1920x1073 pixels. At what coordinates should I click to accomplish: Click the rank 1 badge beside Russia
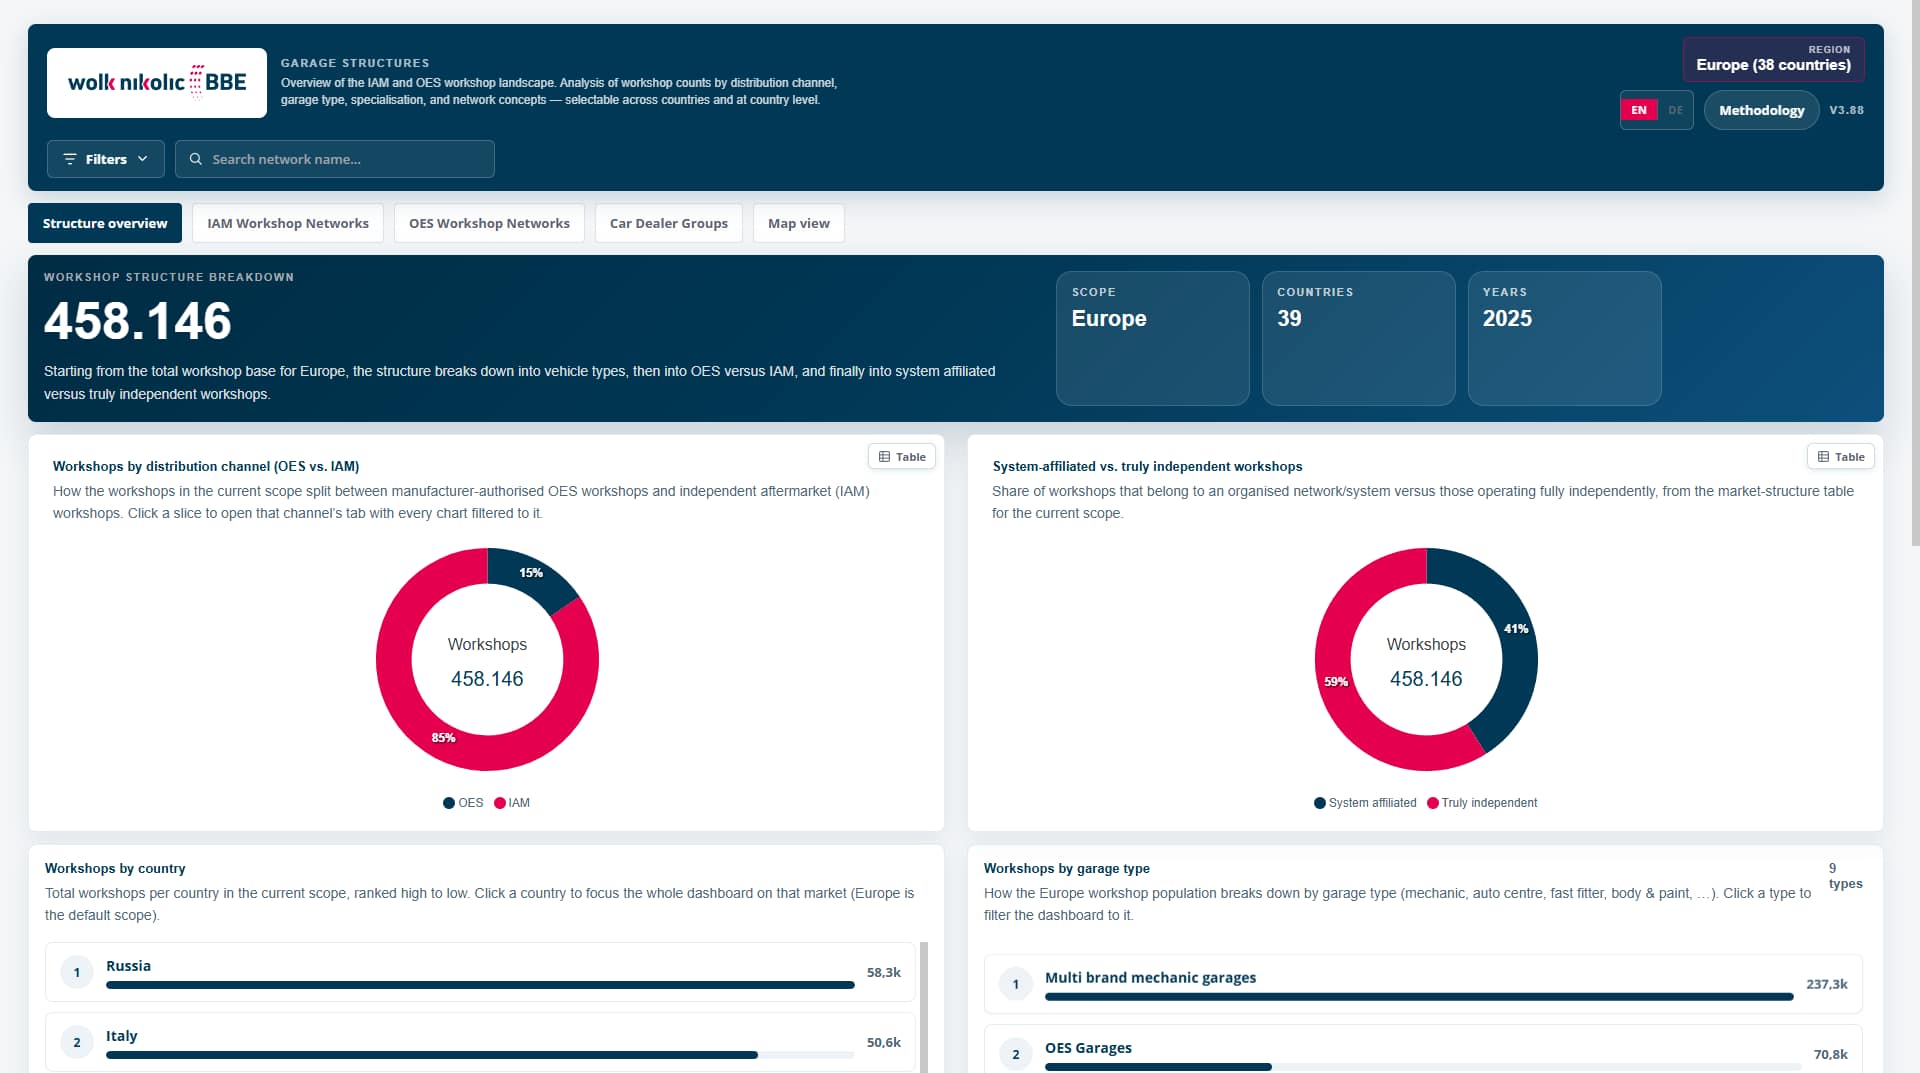[77, 972]
